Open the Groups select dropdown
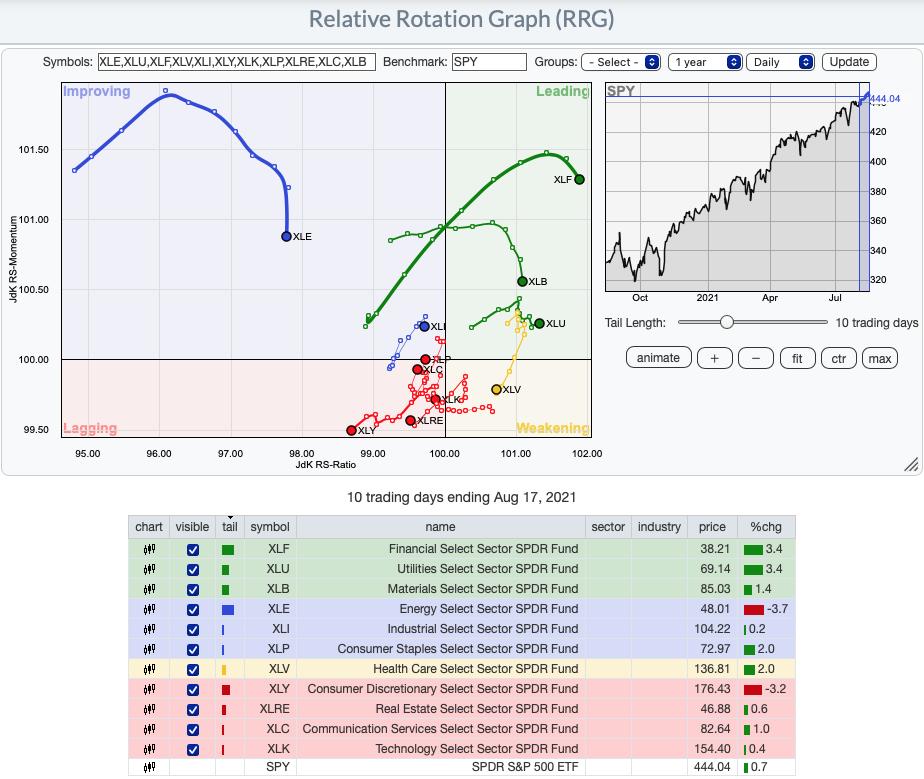The width and height of the screenshot is (924, 779). click(621, 62)
